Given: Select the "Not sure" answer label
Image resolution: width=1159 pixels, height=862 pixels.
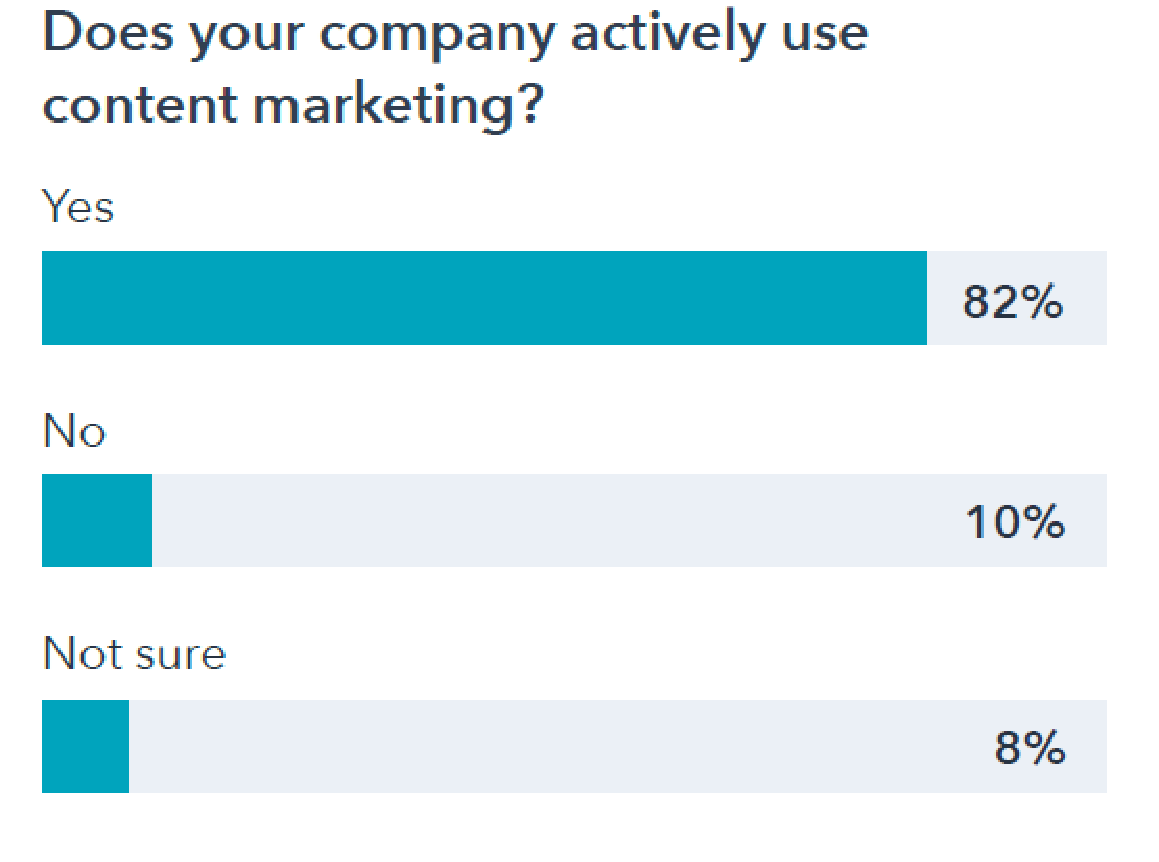Looking at the screenshot, I should pyautogui.click(x=134, y=655).
